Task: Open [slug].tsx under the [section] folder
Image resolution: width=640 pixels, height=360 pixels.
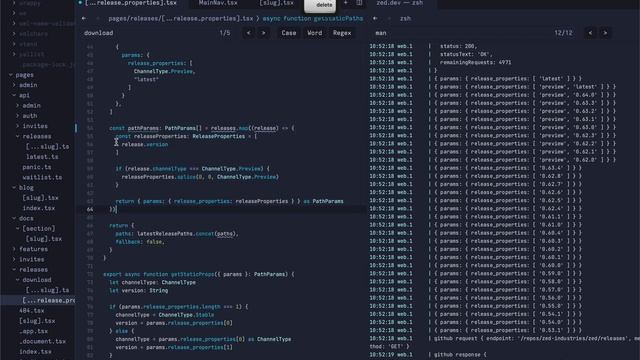Action: click(44, 239)
